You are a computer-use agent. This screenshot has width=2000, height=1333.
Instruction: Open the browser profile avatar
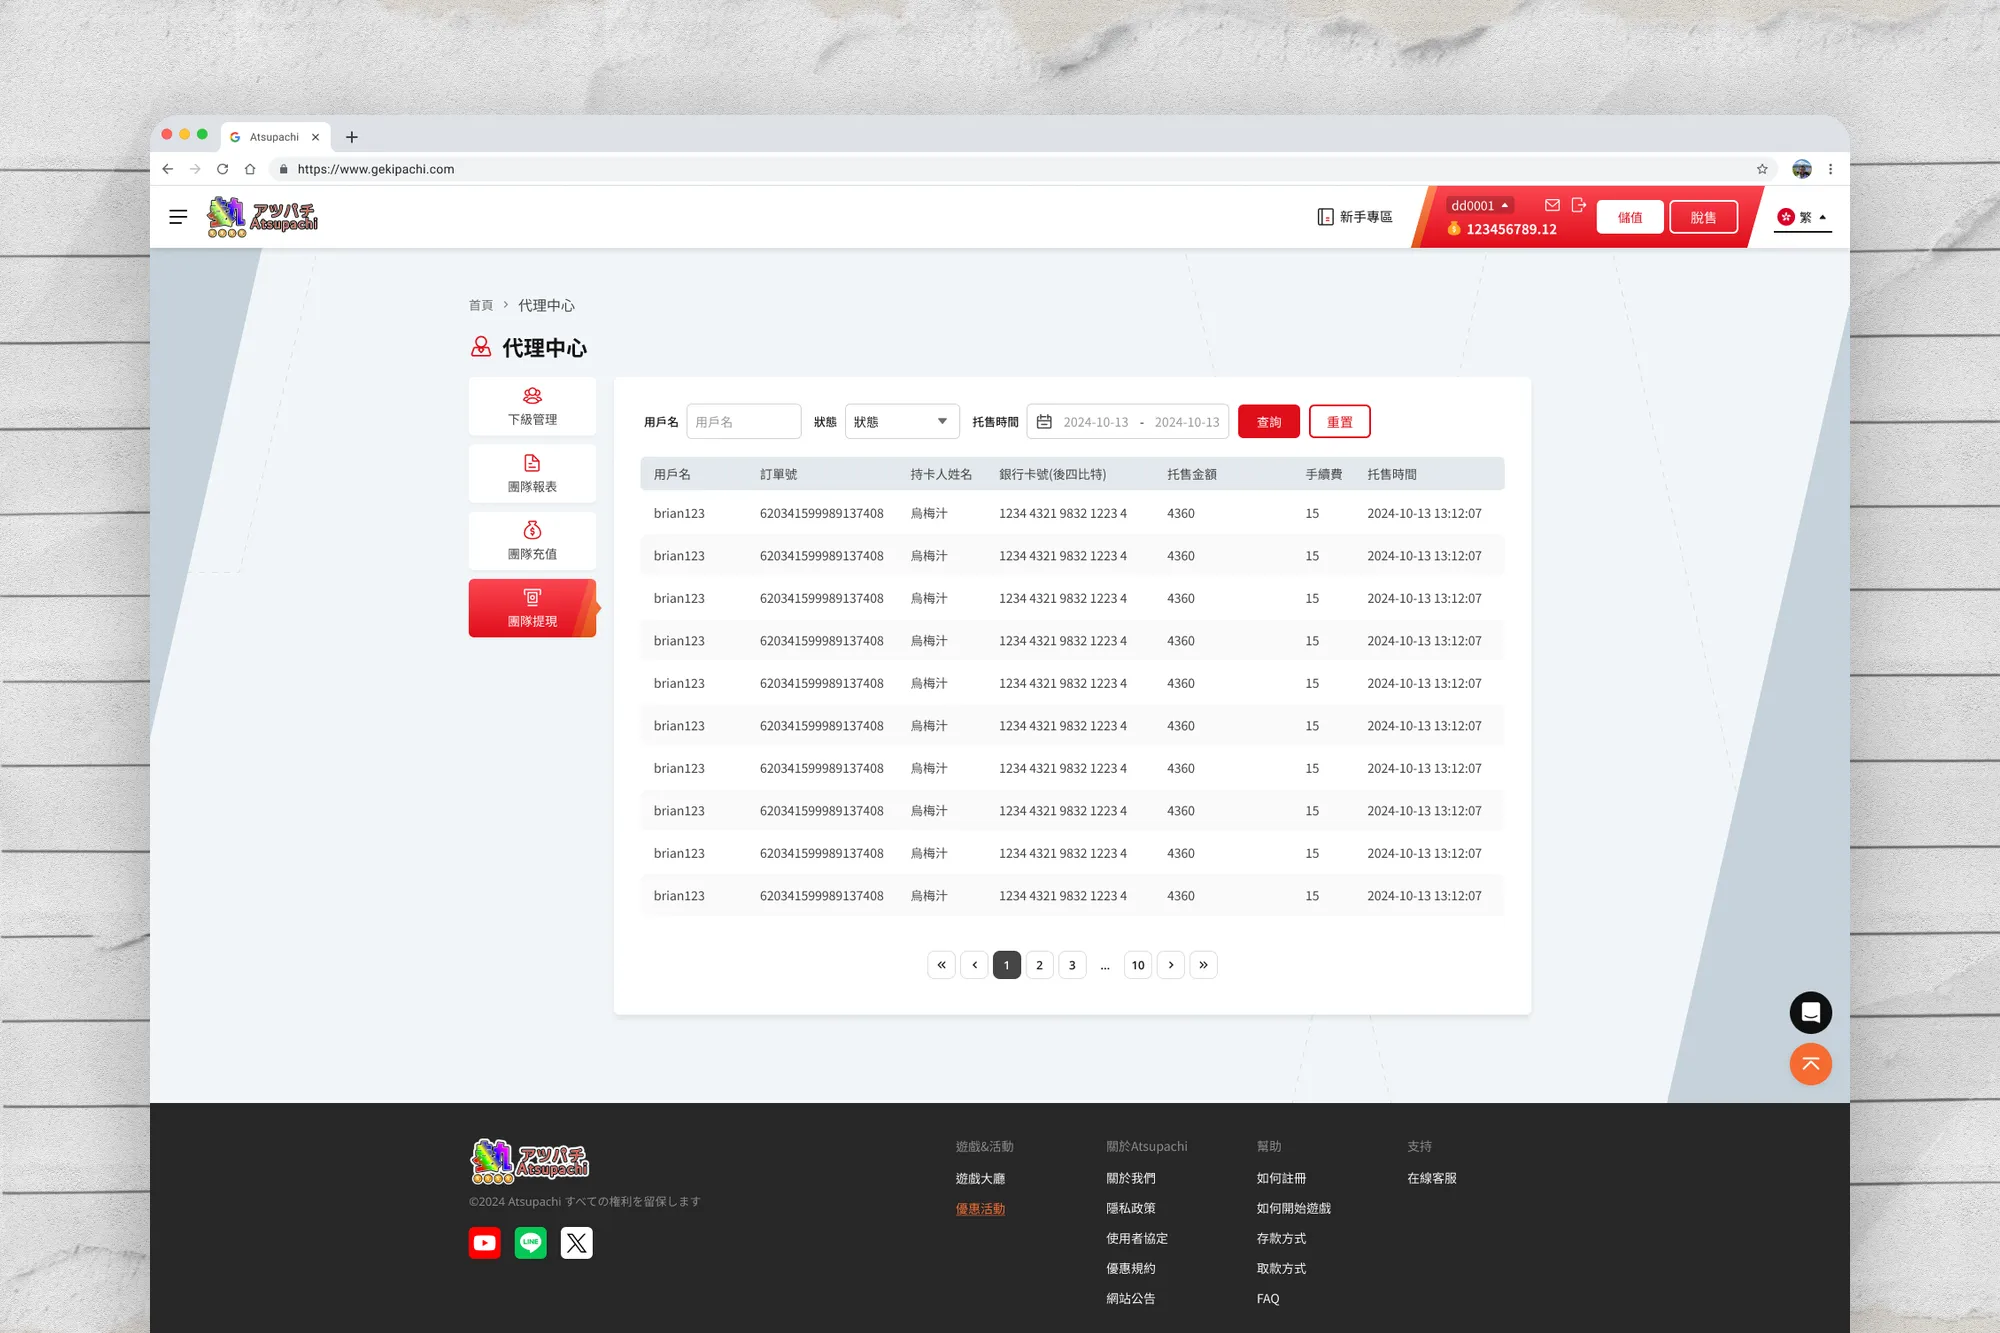tap(1802, 169)
